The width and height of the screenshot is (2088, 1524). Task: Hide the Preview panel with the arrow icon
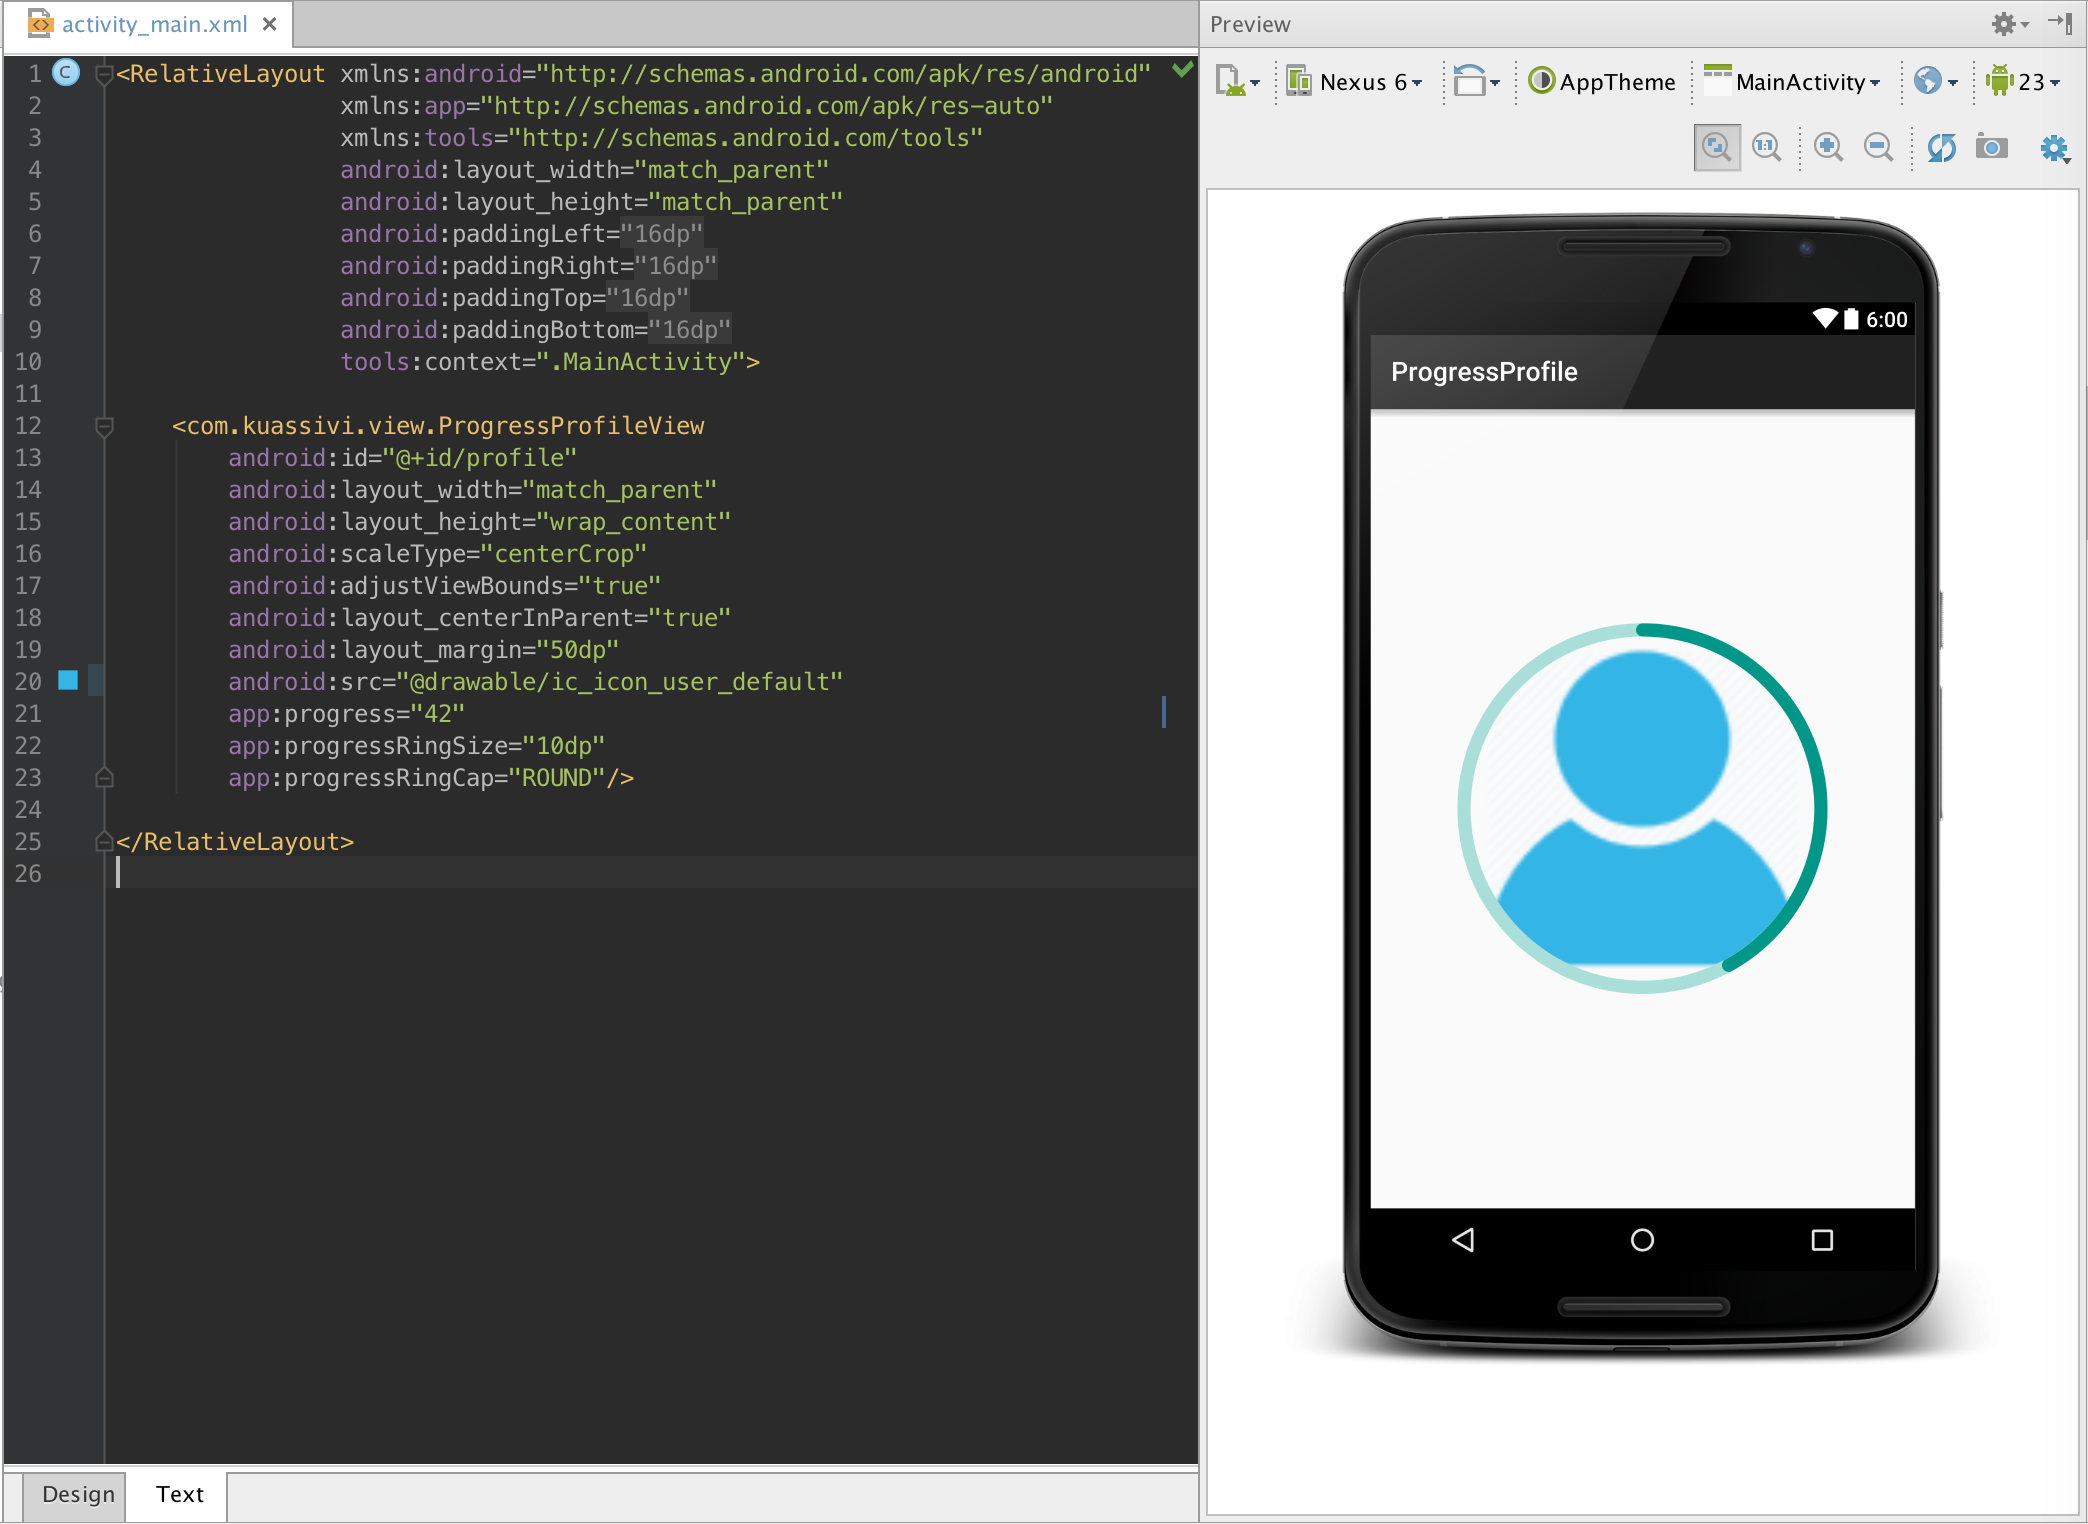coord(2062,23)
